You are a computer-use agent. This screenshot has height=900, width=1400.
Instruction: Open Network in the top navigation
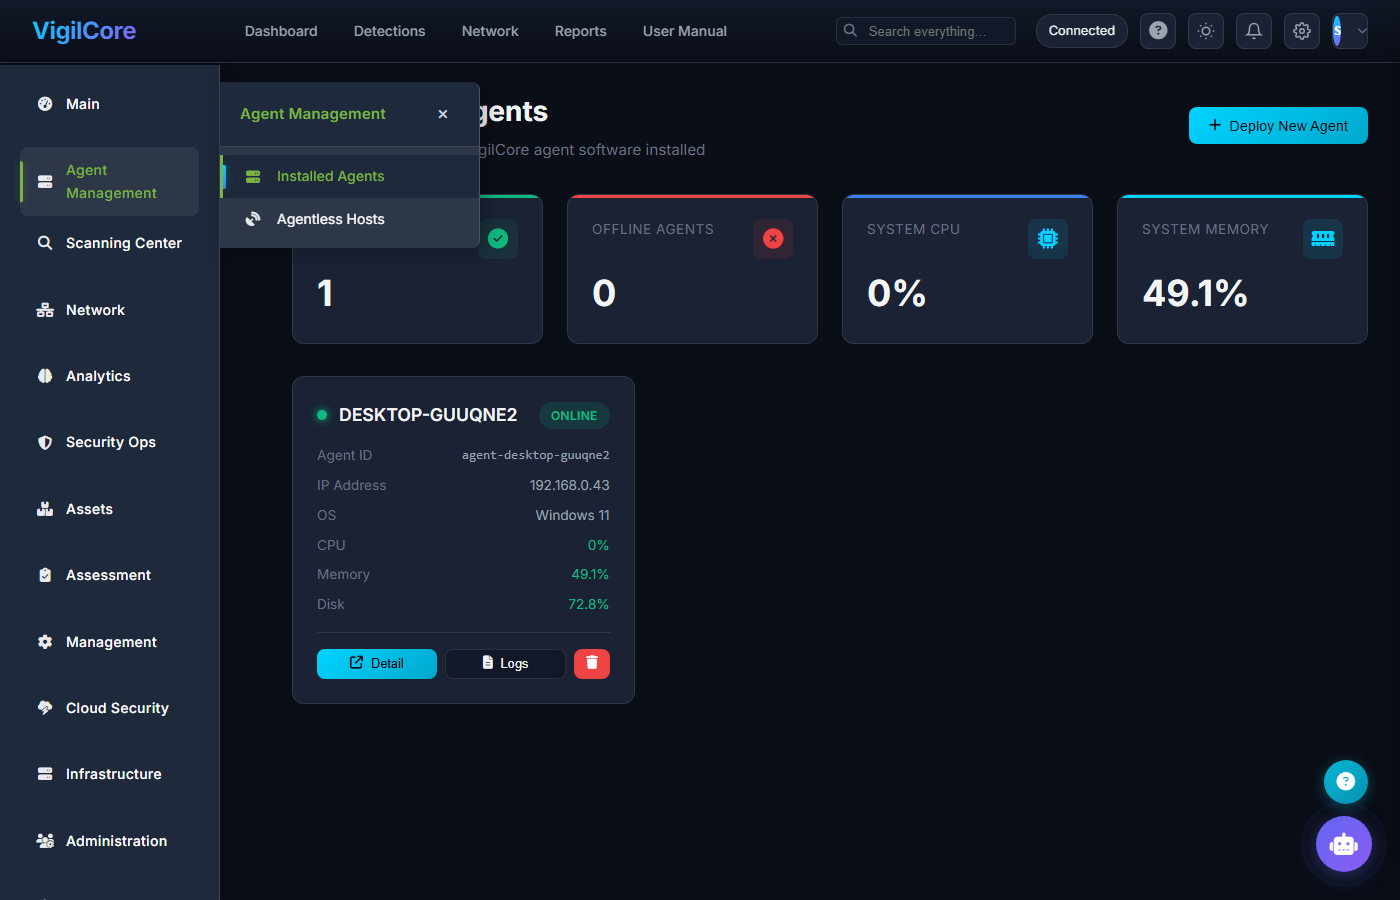click(490, 31)
